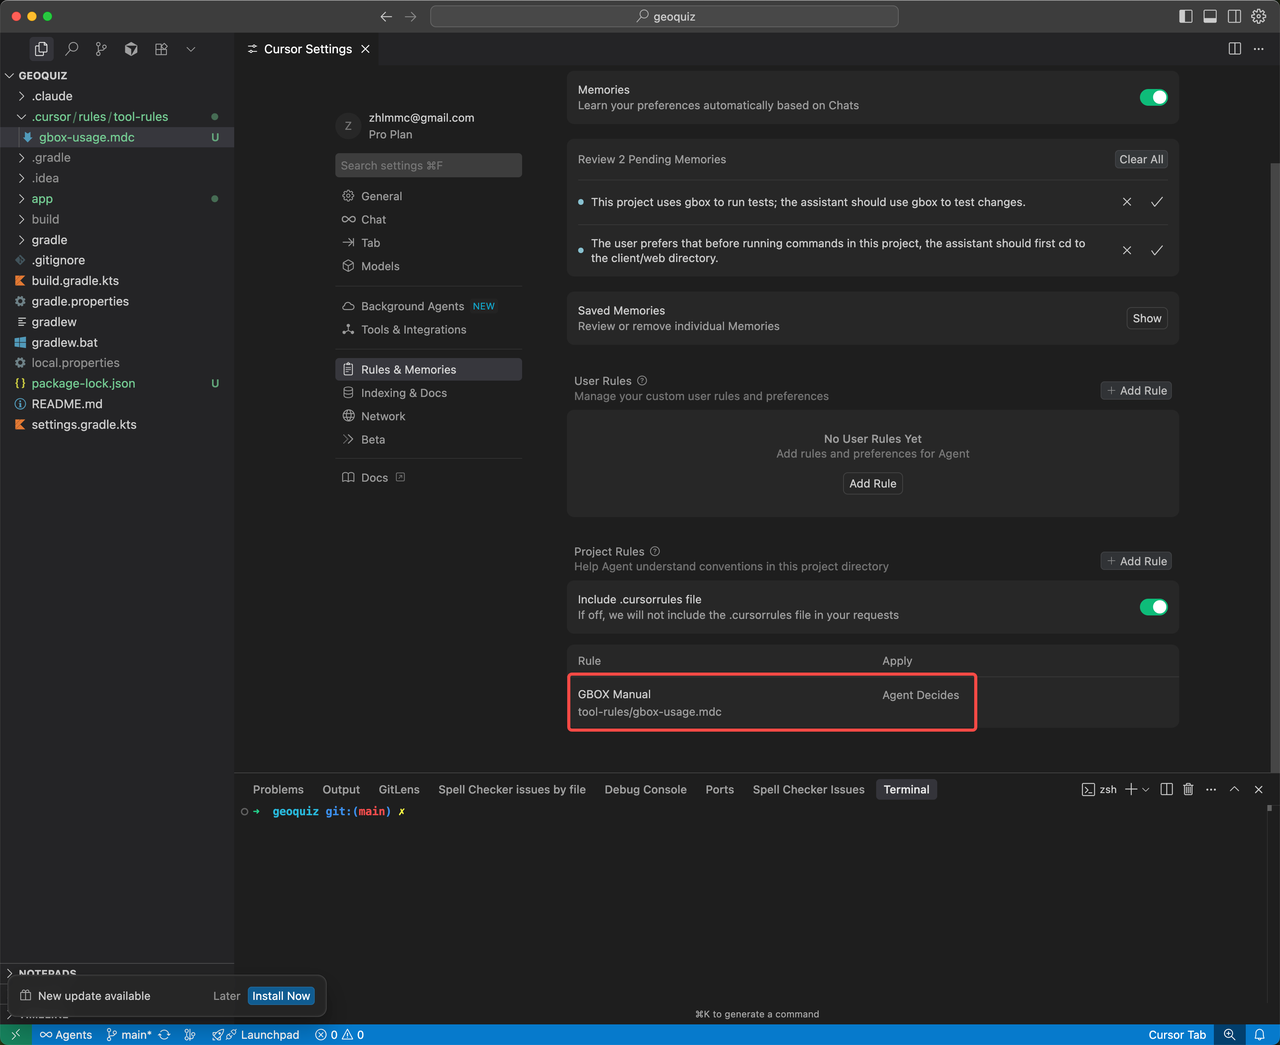Image resolution: width=1280 pixels, height=1045 pixels.
Task: Split the terminal panel
Action: (1166, 789)
